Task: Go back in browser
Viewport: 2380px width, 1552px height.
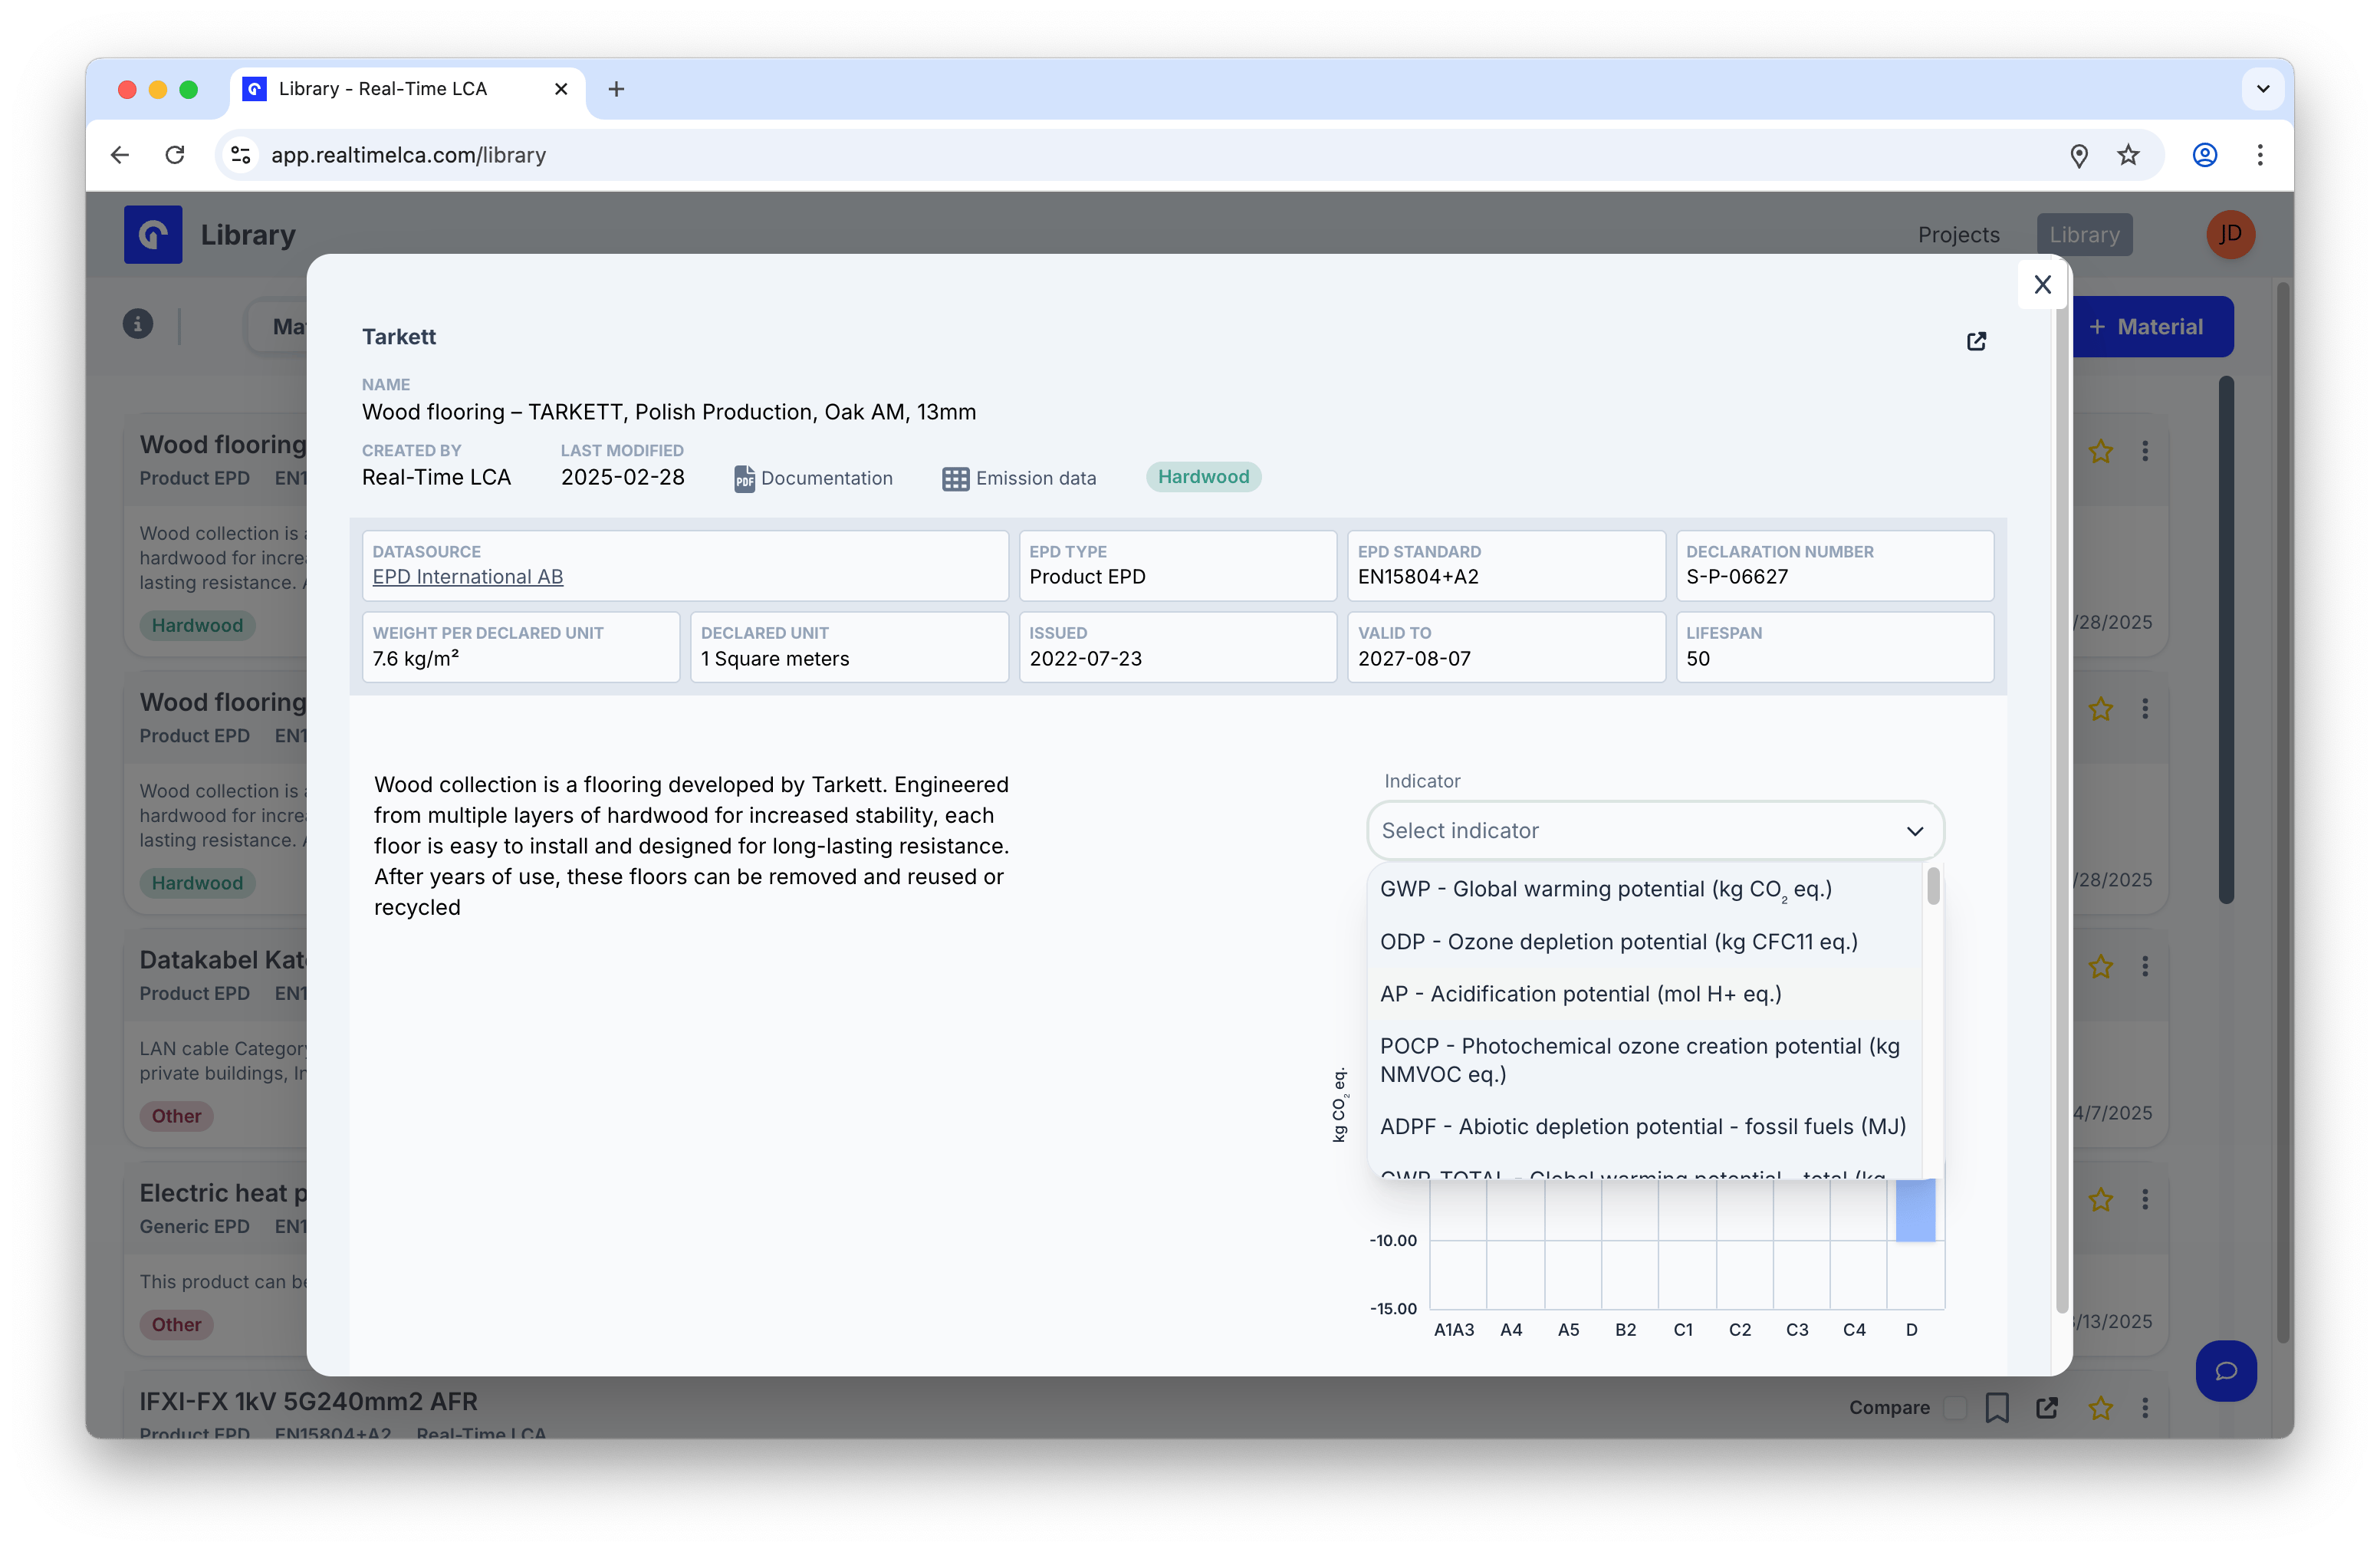Action: (x=120, y=155)
